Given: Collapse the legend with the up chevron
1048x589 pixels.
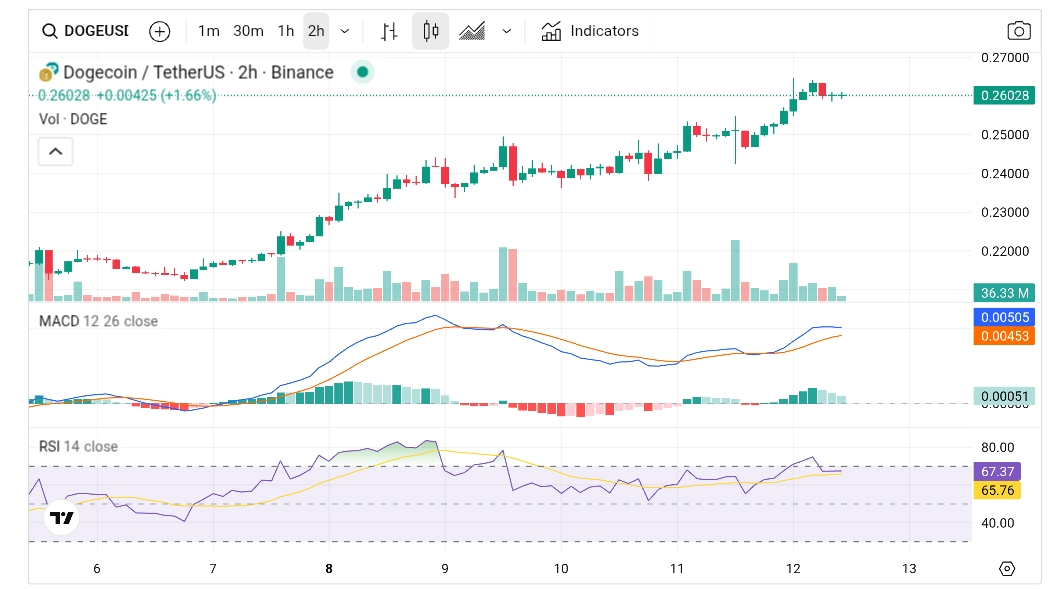Looking at the screenshot, I should point(55,151).
